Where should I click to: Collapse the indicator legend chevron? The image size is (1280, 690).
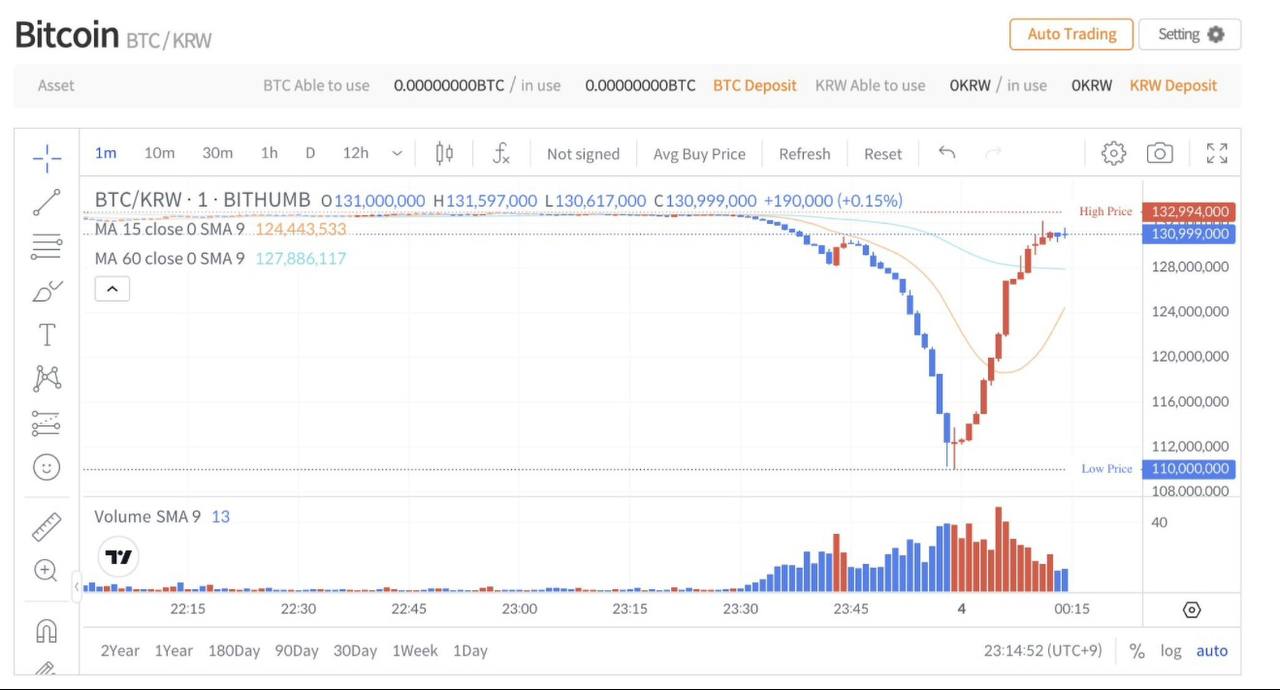[x=112, y=289]
